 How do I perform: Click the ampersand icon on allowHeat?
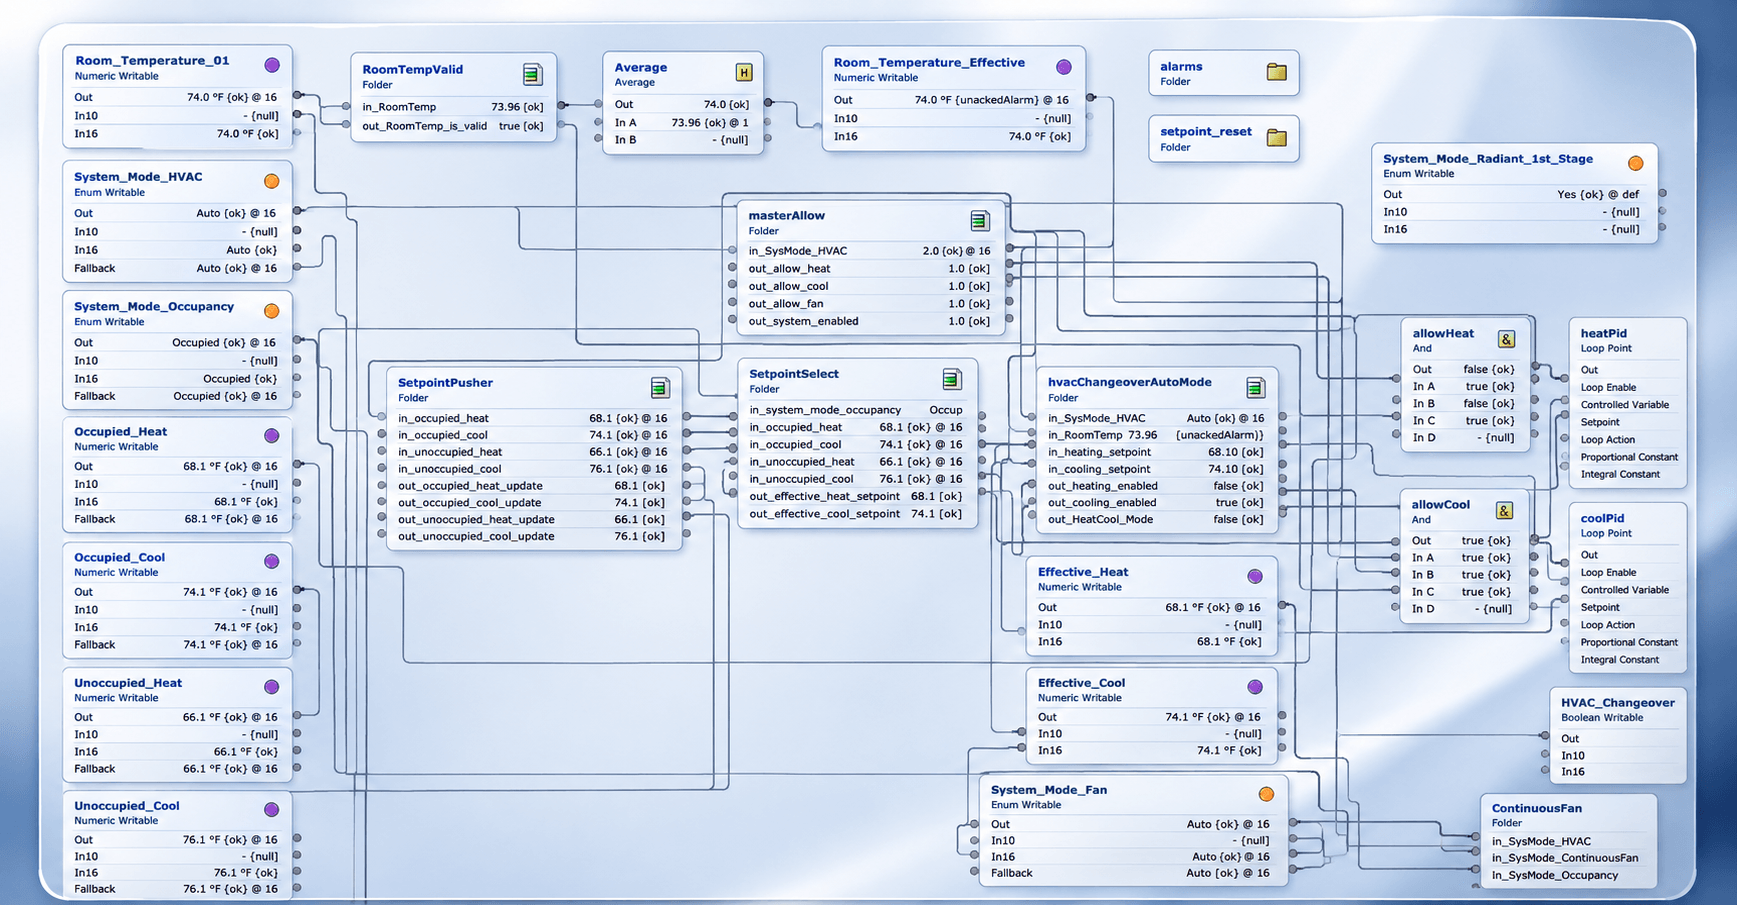tap(1506, 339)
